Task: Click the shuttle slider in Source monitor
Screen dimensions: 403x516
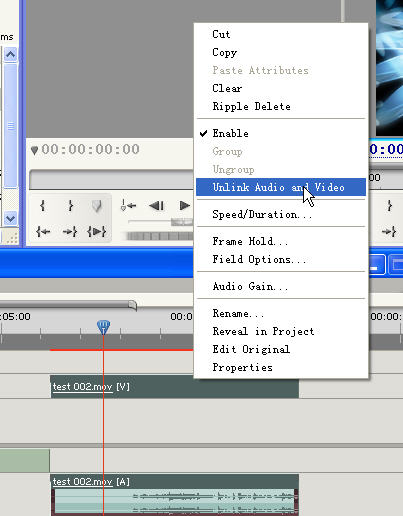Action: [x=182, y=222]
